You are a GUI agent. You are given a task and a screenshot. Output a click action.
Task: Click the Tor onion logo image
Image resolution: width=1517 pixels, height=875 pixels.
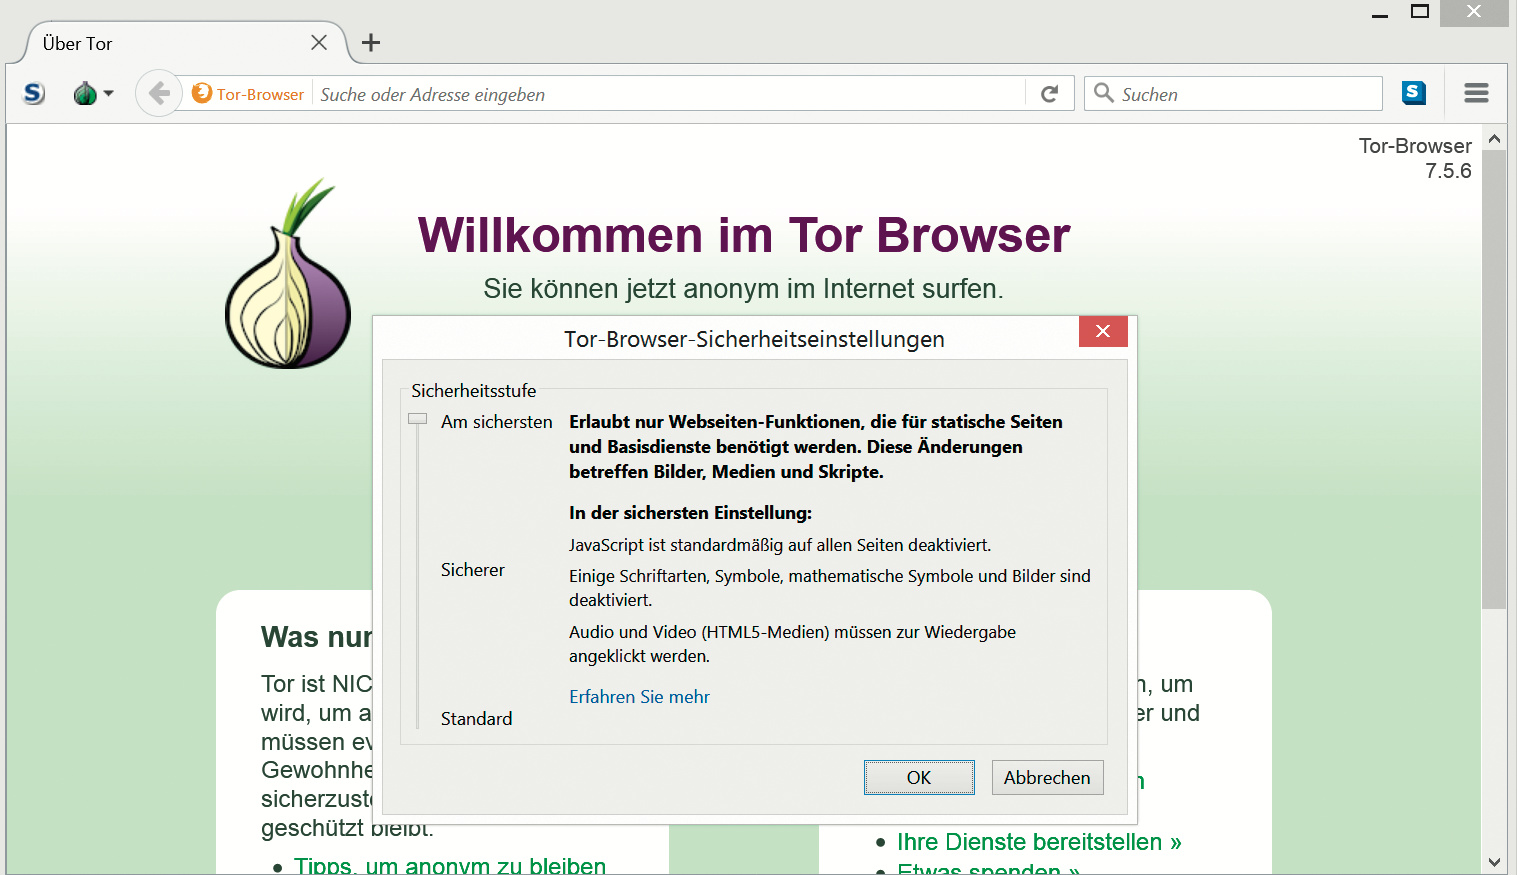click(x=288, y=274)
